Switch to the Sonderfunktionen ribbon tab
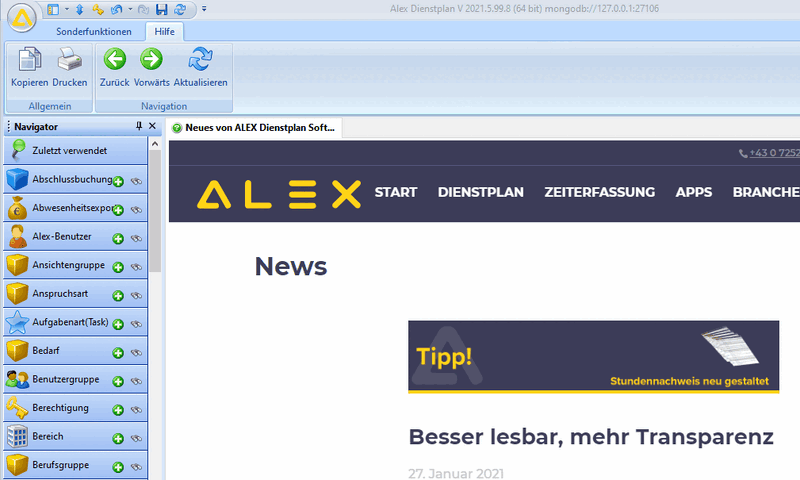This screenshot has height=480, width=800. (93, 32)
